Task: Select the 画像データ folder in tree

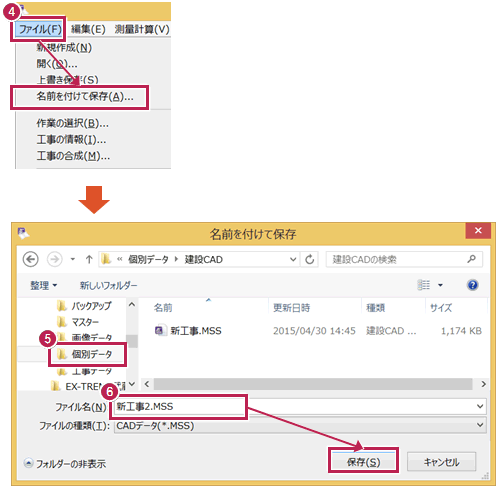Action: (x=85, y=337)
